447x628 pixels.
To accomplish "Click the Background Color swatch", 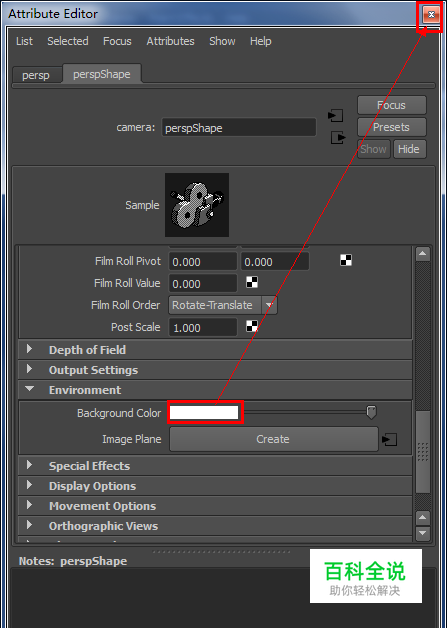I will (x=204, y=413).
